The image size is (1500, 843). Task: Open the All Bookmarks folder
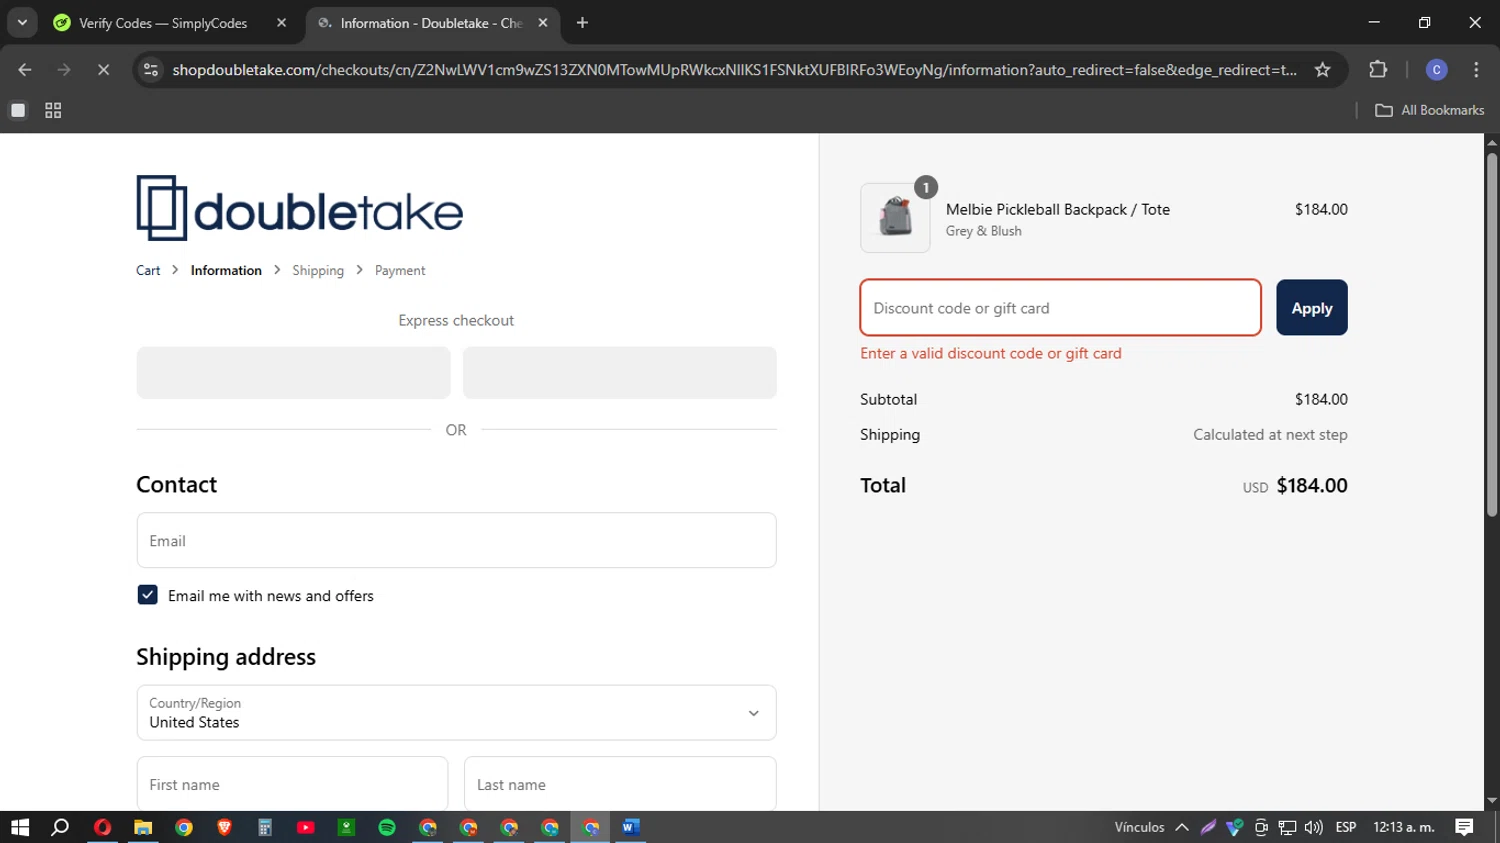pos(1430,111)
